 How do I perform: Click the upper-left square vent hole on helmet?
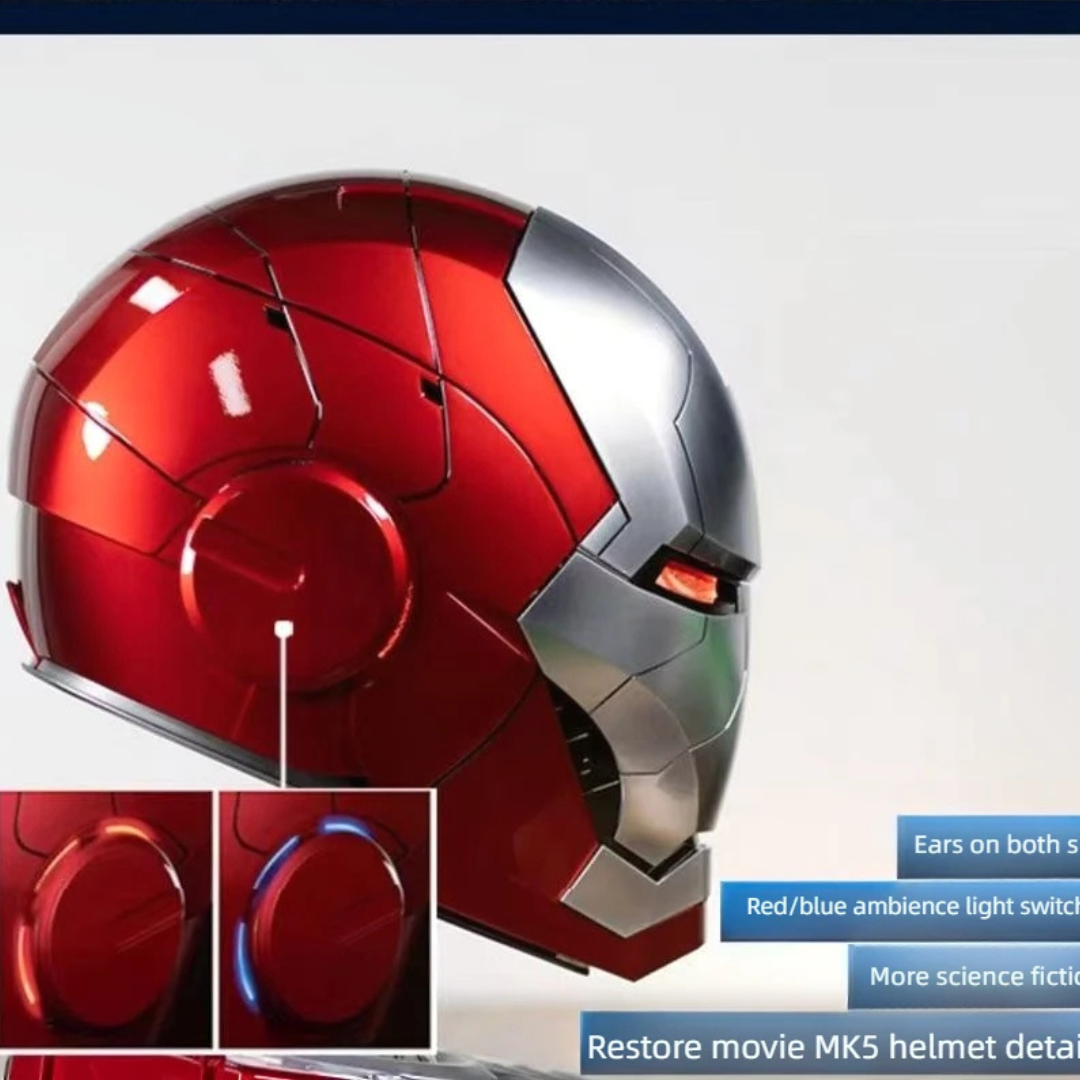pos(277,319)
